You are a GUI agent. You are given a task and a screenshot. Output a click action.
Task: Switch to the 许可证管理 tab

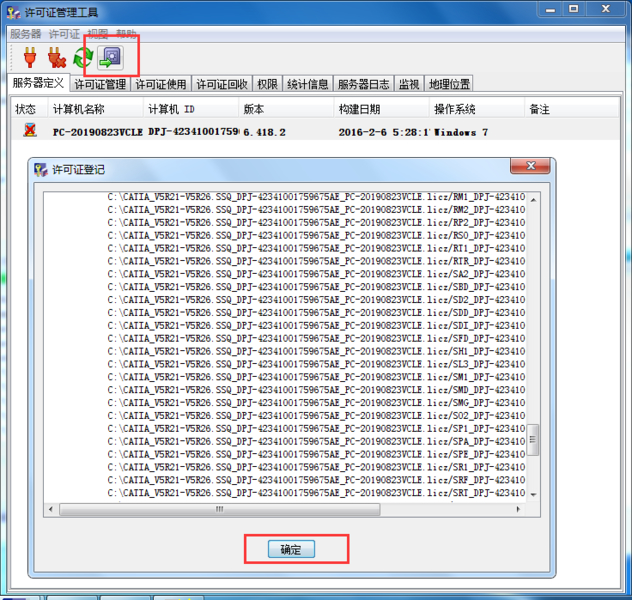click(x=100, y=84)
